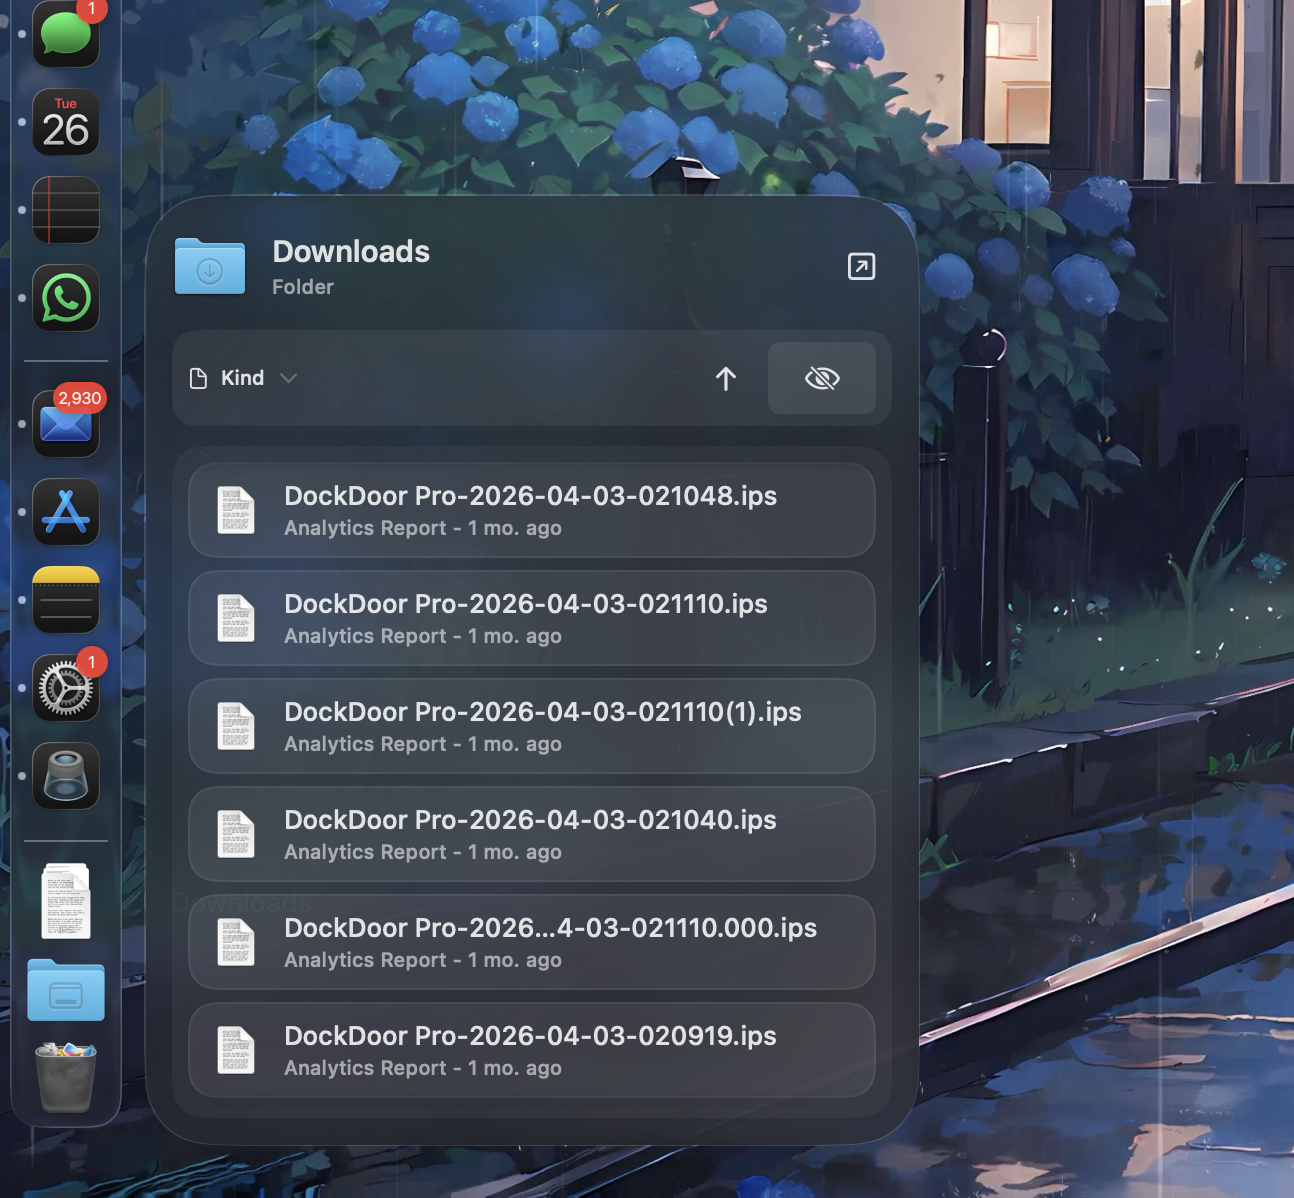
Task: Launch the dark red-lined notebook app in Dock
Action: [66, 210]
